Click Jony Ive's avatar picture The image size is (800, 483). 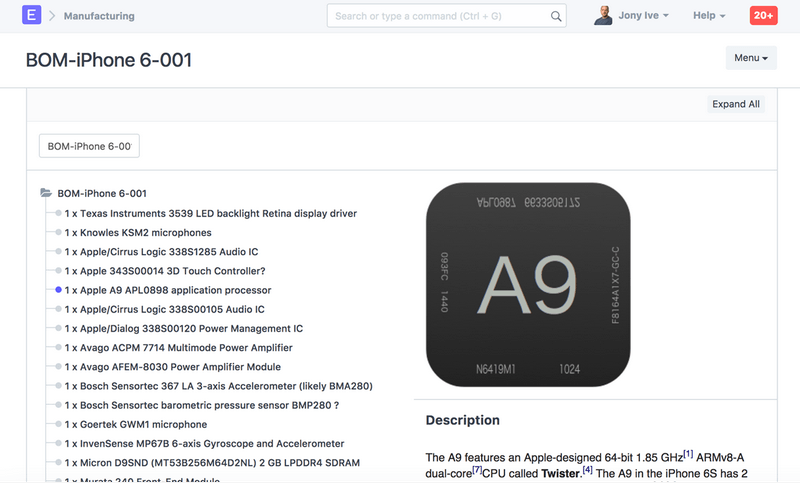[604, 16]
